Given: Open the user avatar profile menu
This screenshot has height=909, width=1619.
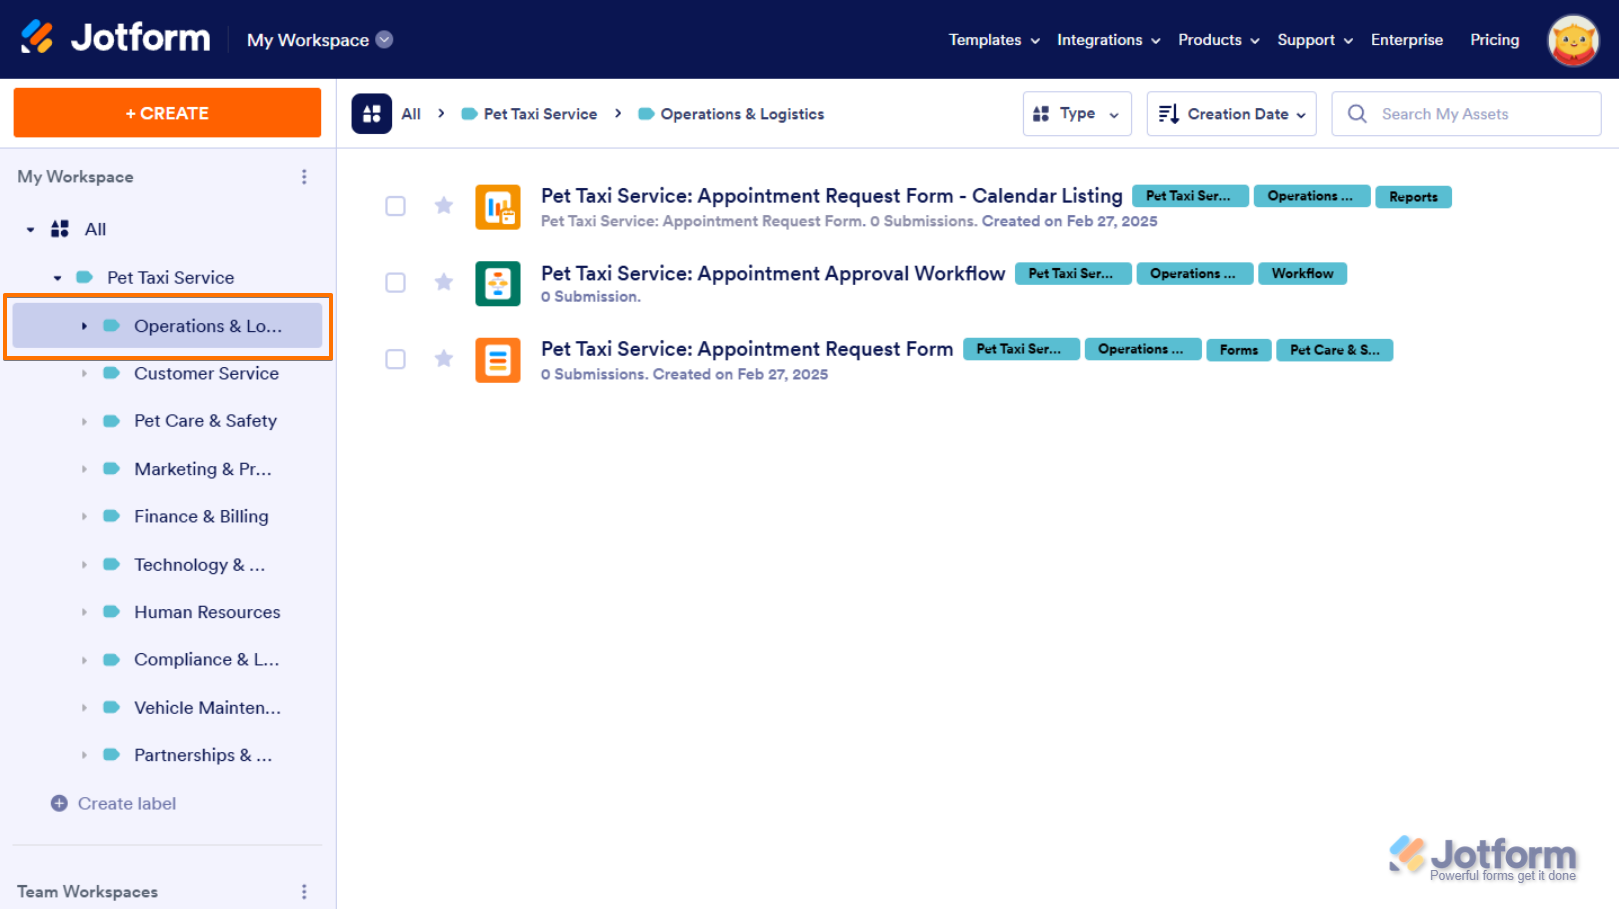Looking at the screenshot, I should point(1572,40).
